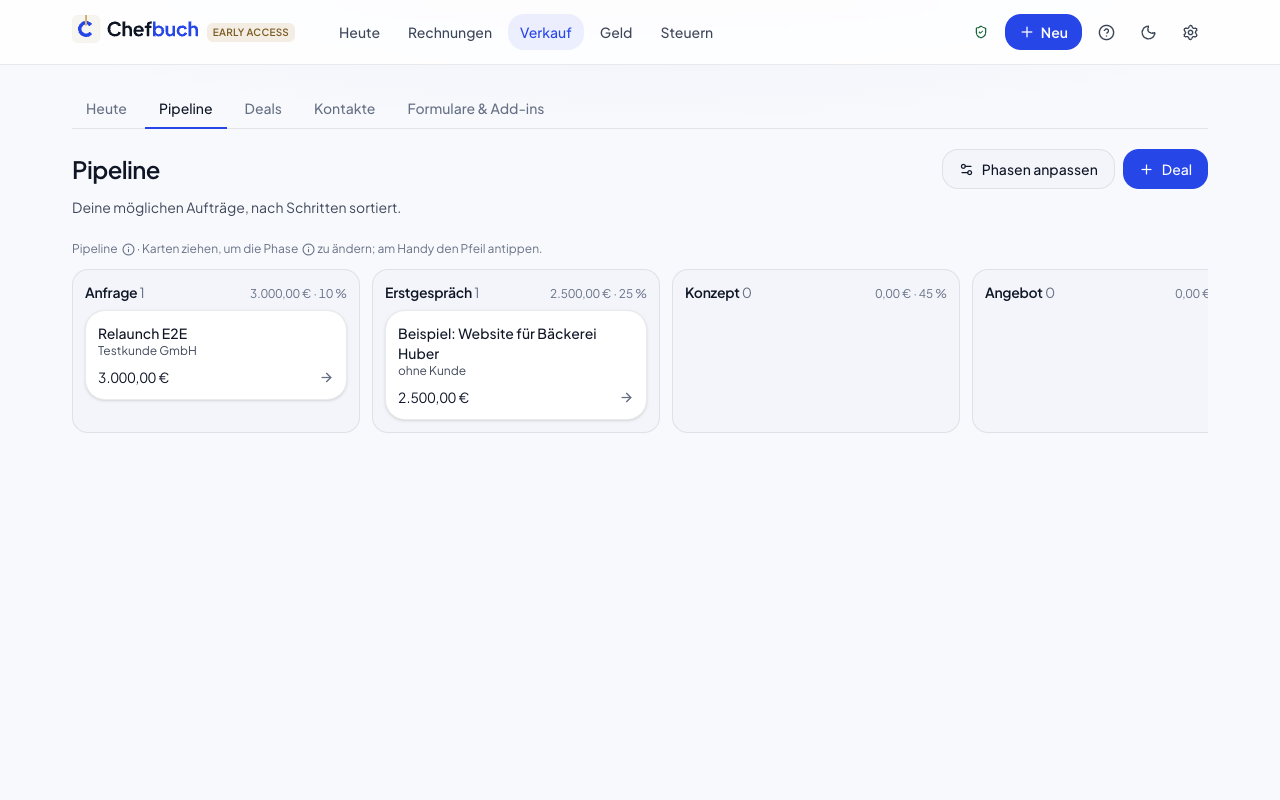This screenshot has height=800, width=1280.
Task: Click the 3.000,00 € card amount
Action: pyautogui.click(x=134, y=377)
